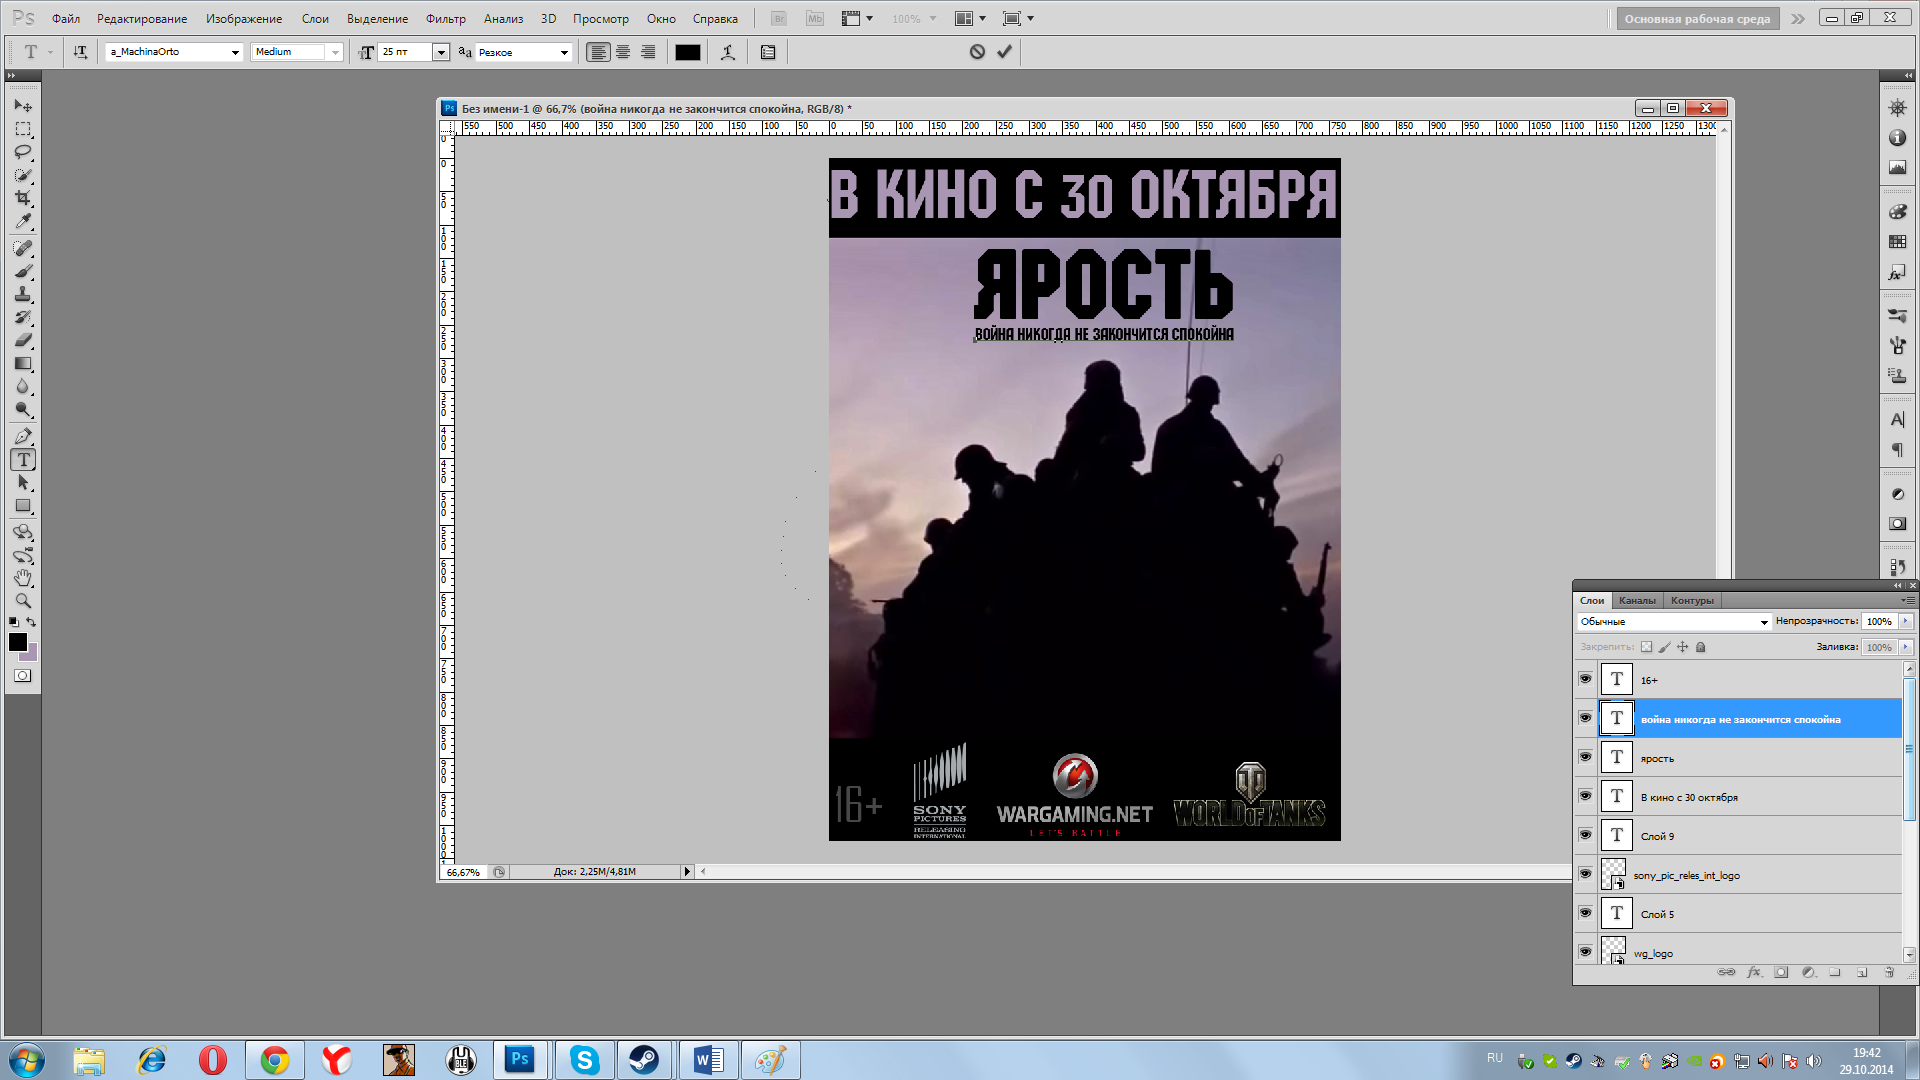Hide the 16+ text layer

[1585, 679]
